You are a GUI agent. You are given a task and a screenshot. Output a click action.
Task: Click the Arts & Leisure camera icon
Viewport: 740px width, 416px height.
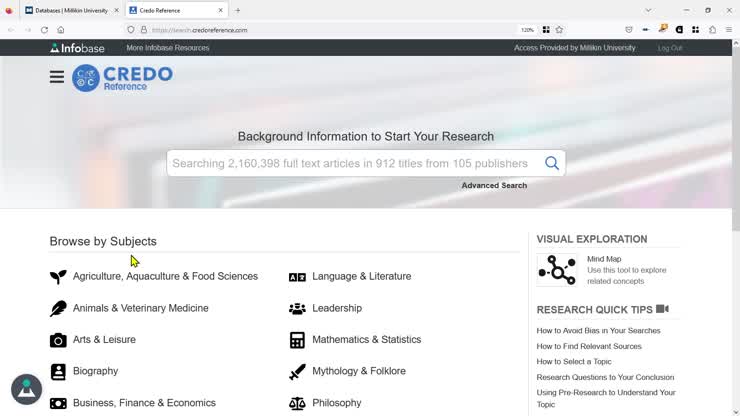click(58, 340)
